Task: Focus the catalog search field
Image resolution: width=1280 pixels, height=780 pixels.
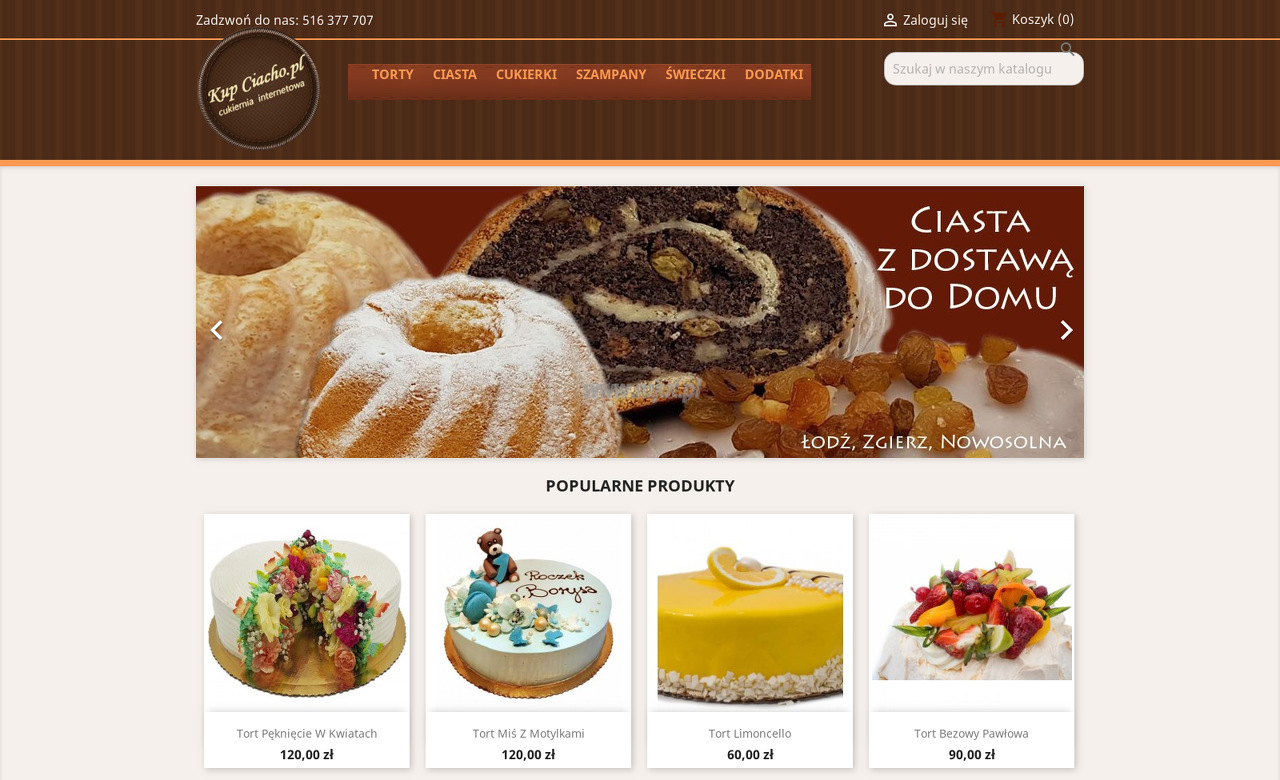Action: [984, 69]
